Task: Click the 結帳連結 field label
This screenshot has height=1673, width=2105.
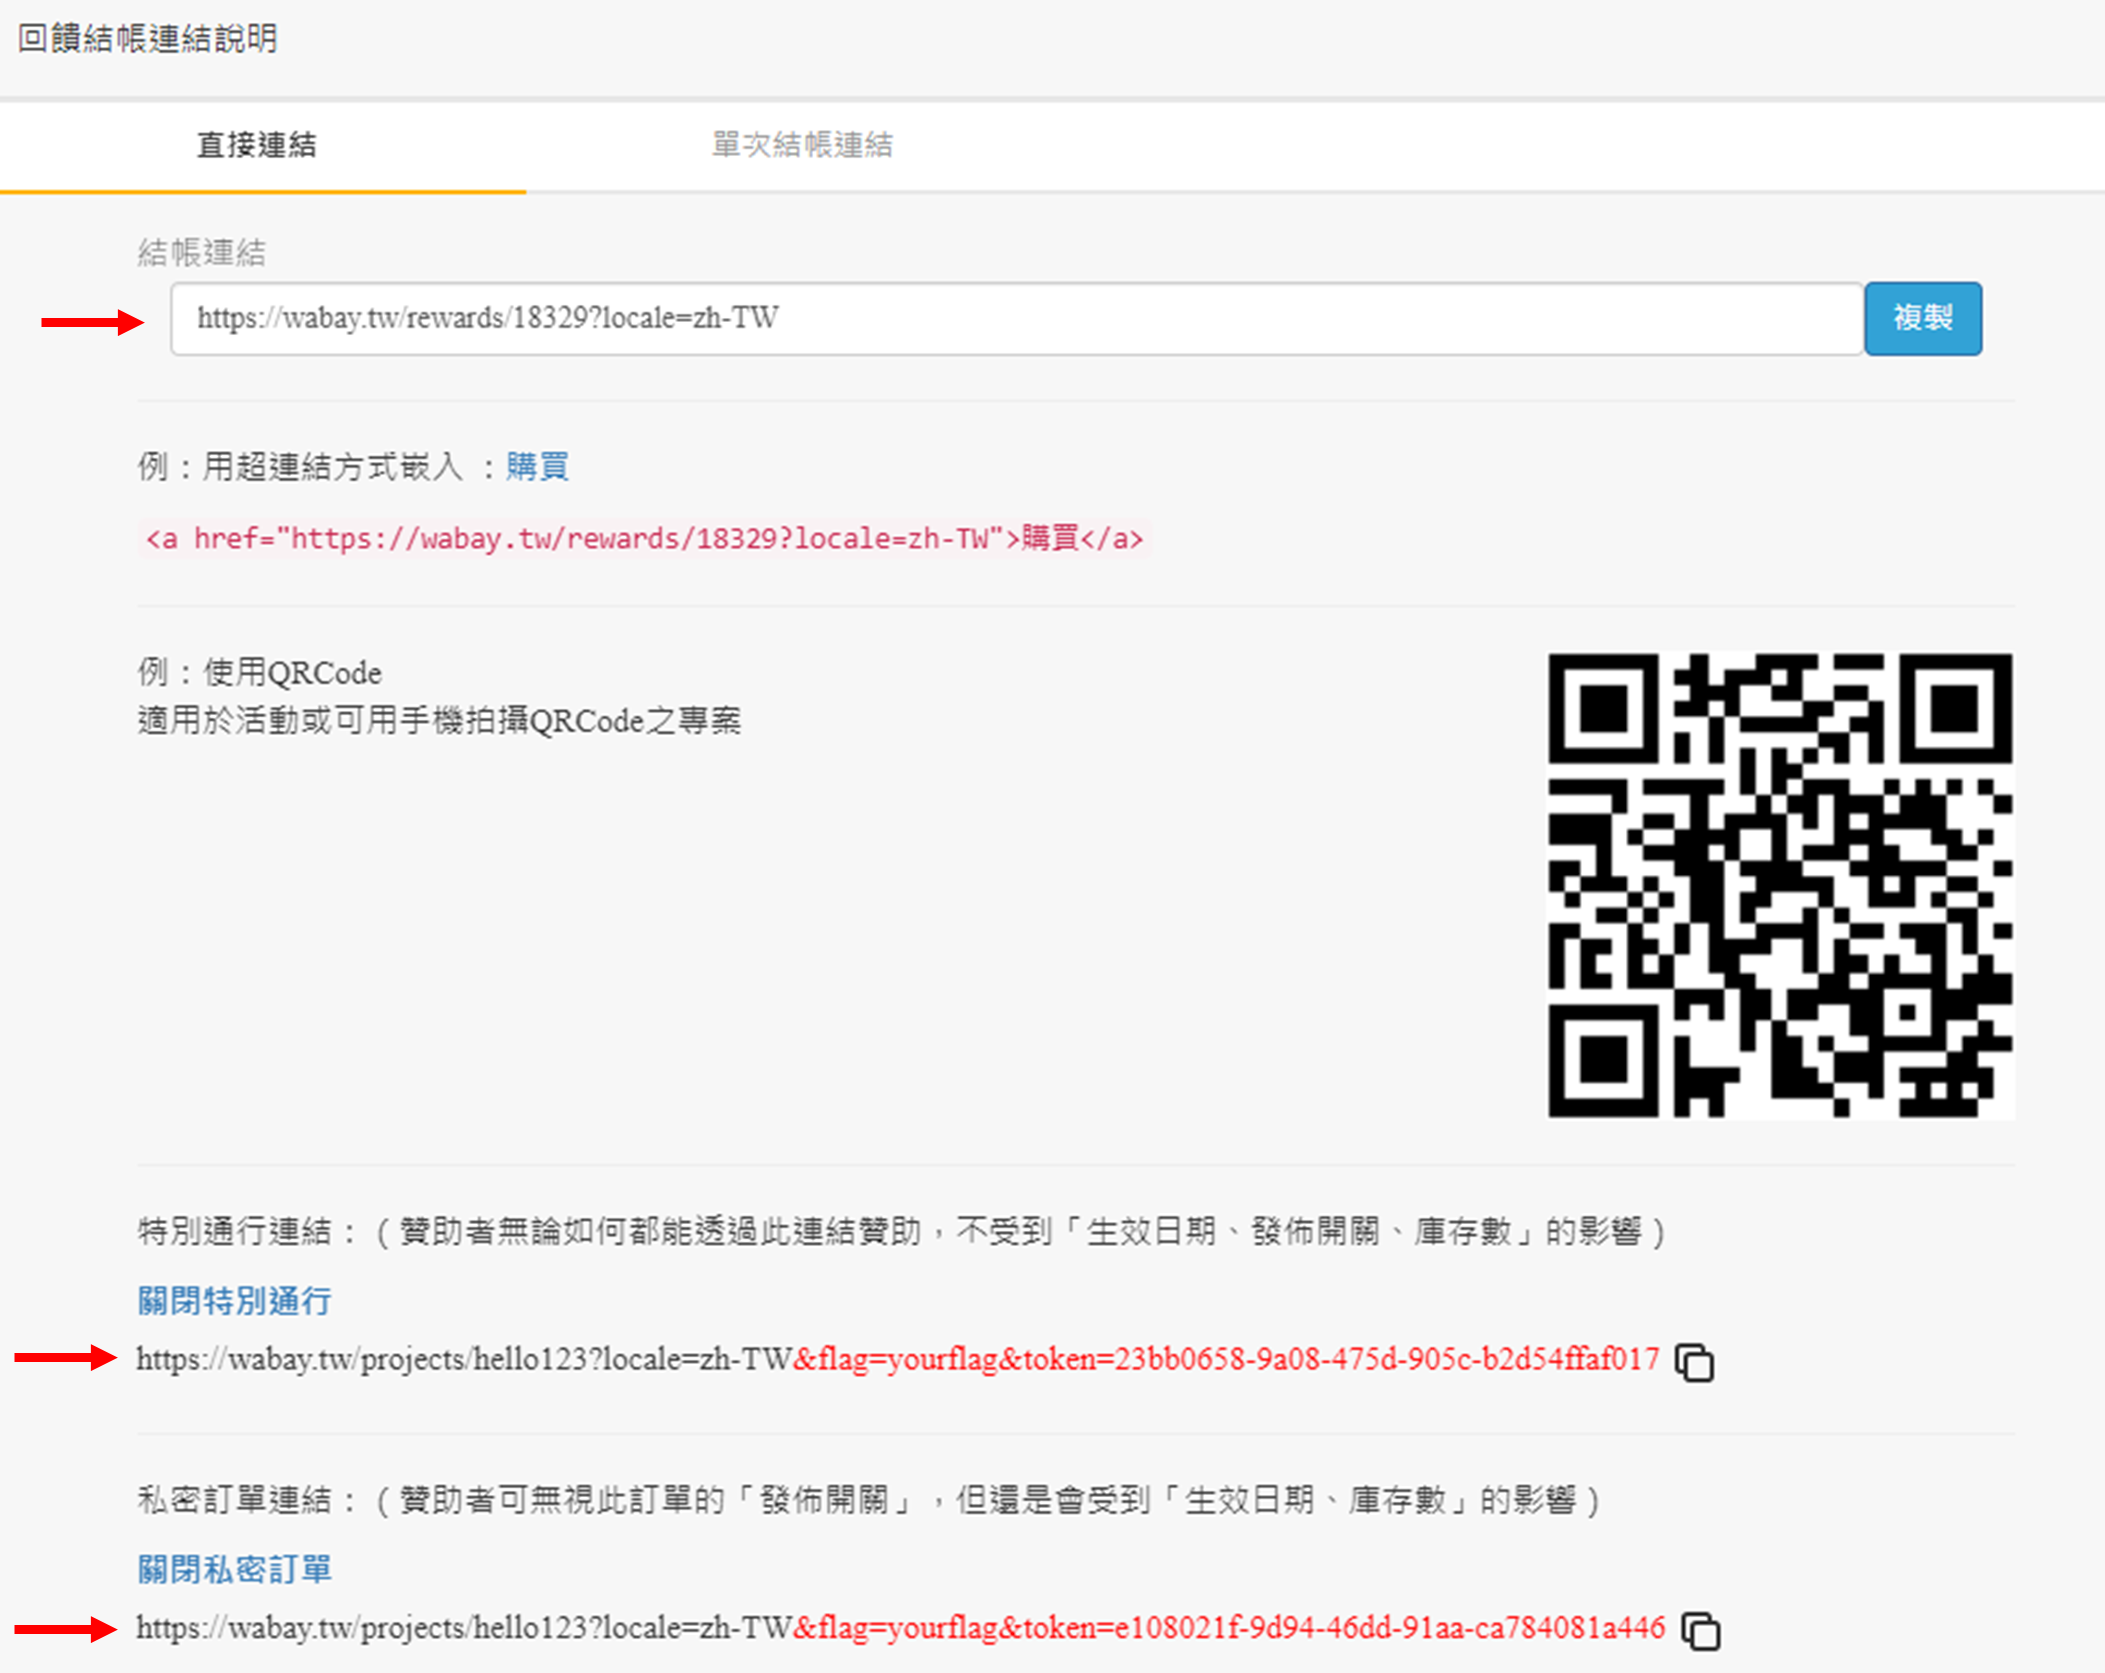Action: 202,253
